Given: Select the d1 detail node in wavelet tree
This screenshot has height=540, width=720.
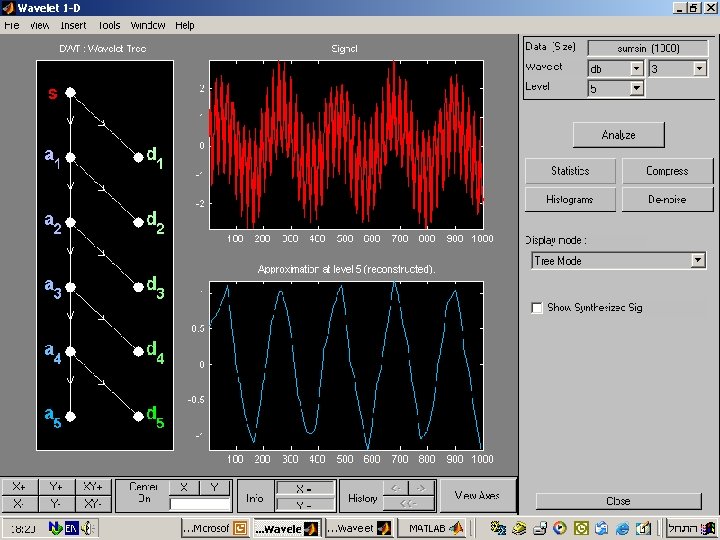Looking at the screenshot, I should [x=137, y=156].
